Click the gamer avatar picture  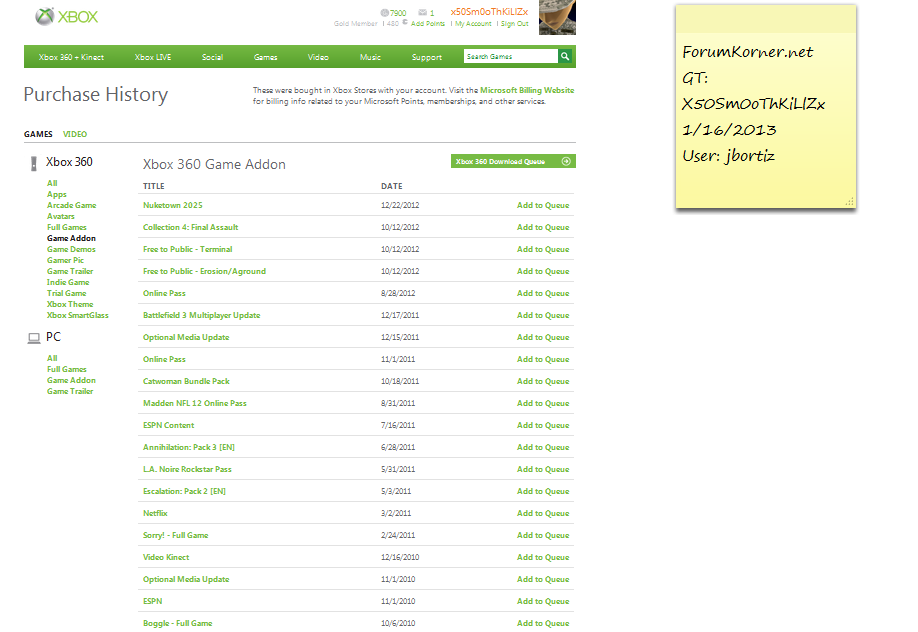pos(557,18)
